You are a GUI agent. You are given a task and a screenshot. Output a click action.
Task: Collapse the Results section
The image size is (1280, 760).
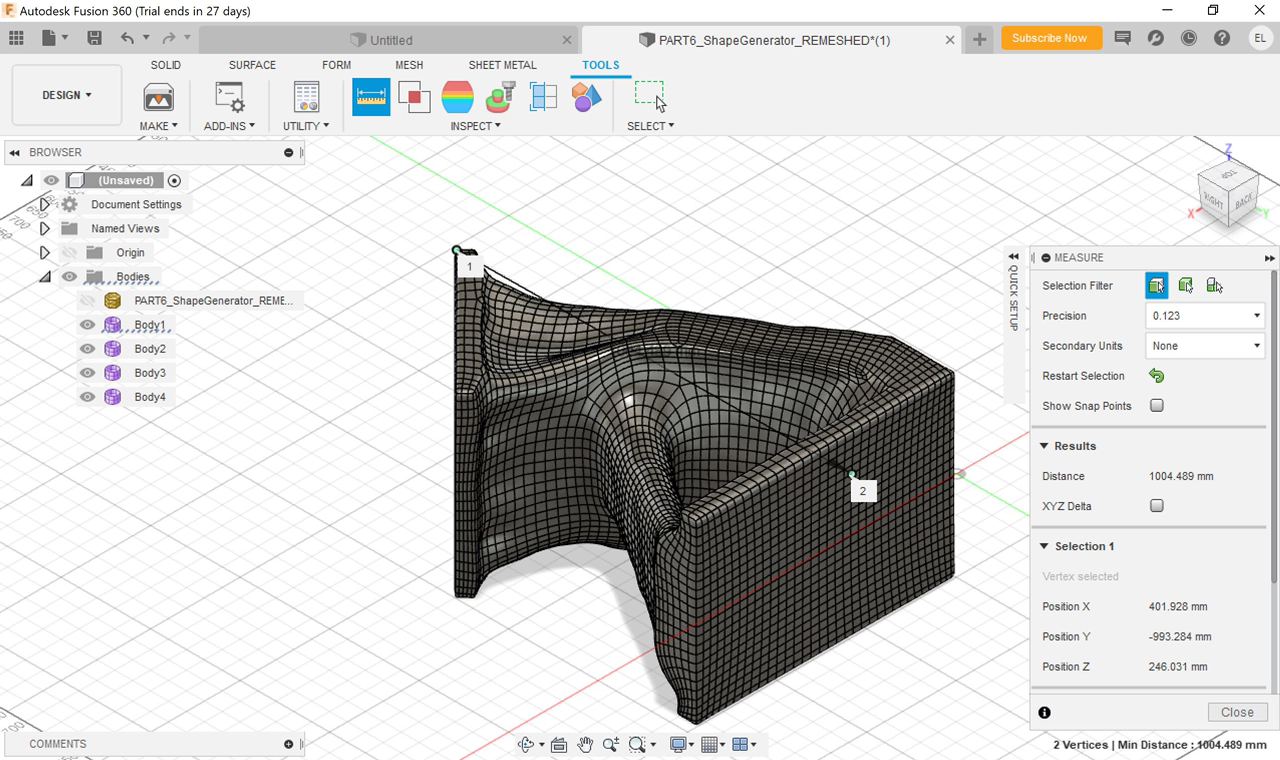click(x=1044, y=446)
